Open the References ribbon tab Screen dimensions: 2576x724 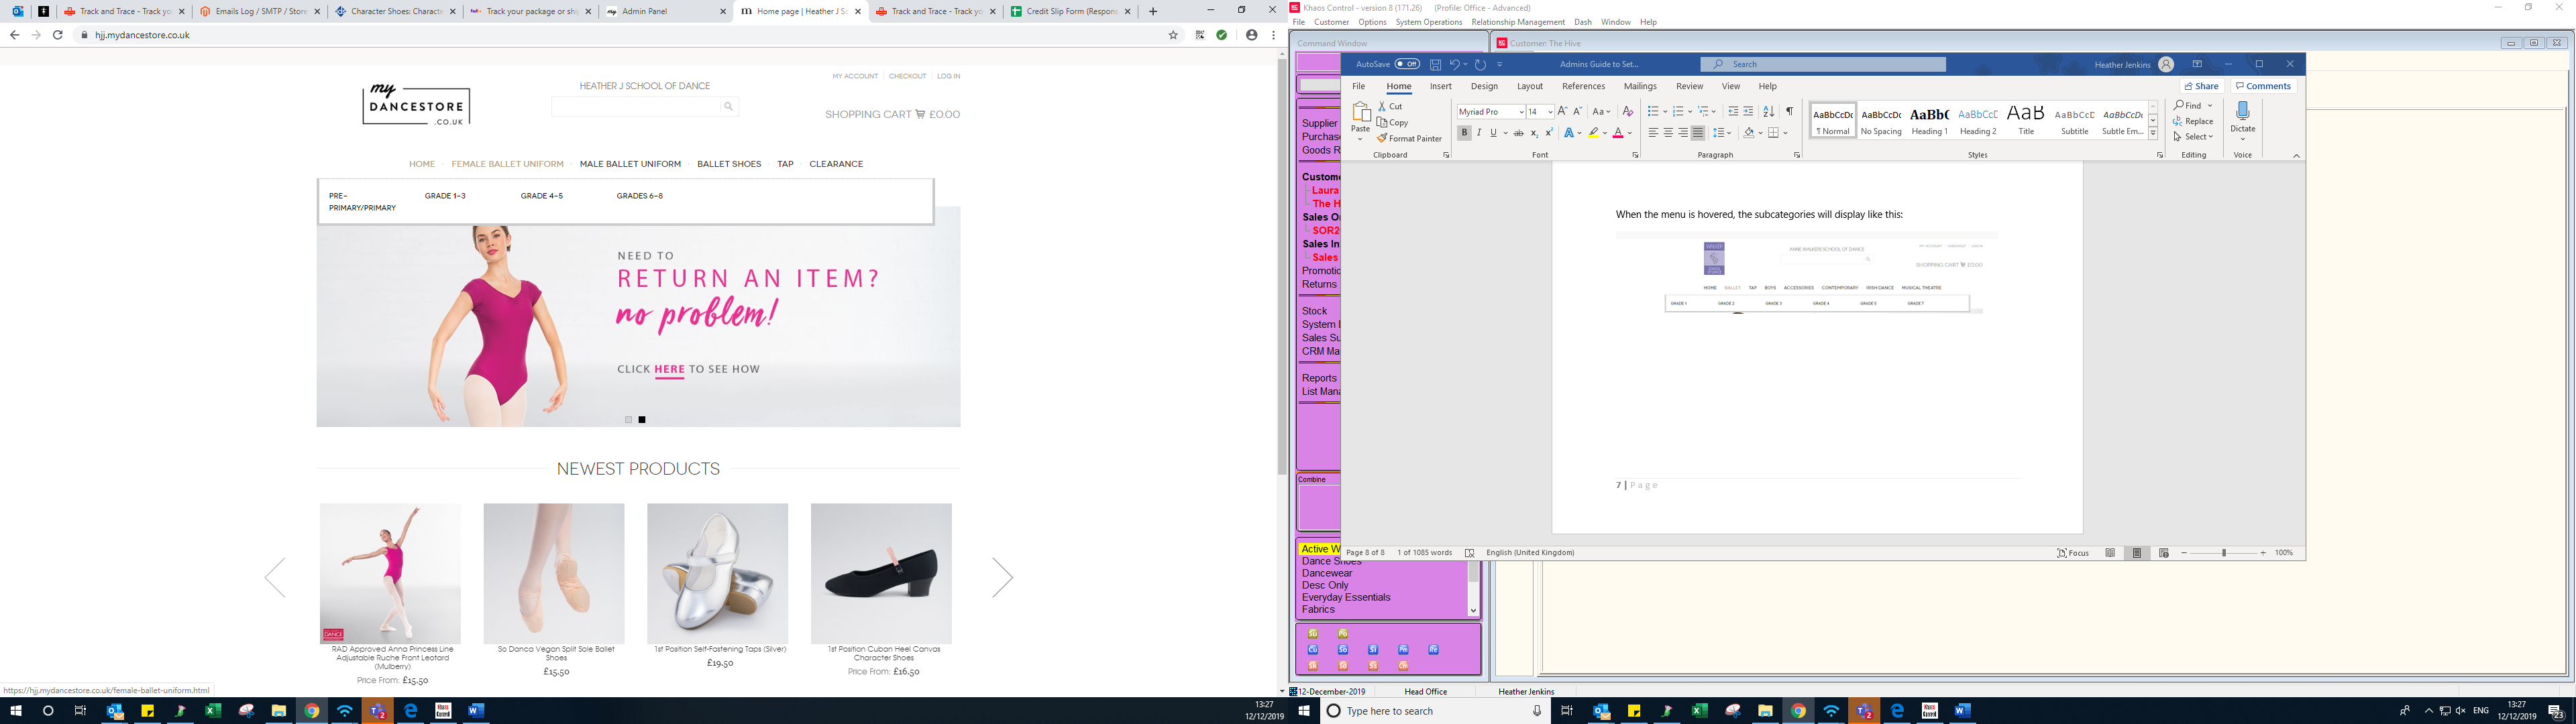pos(1583,86)
